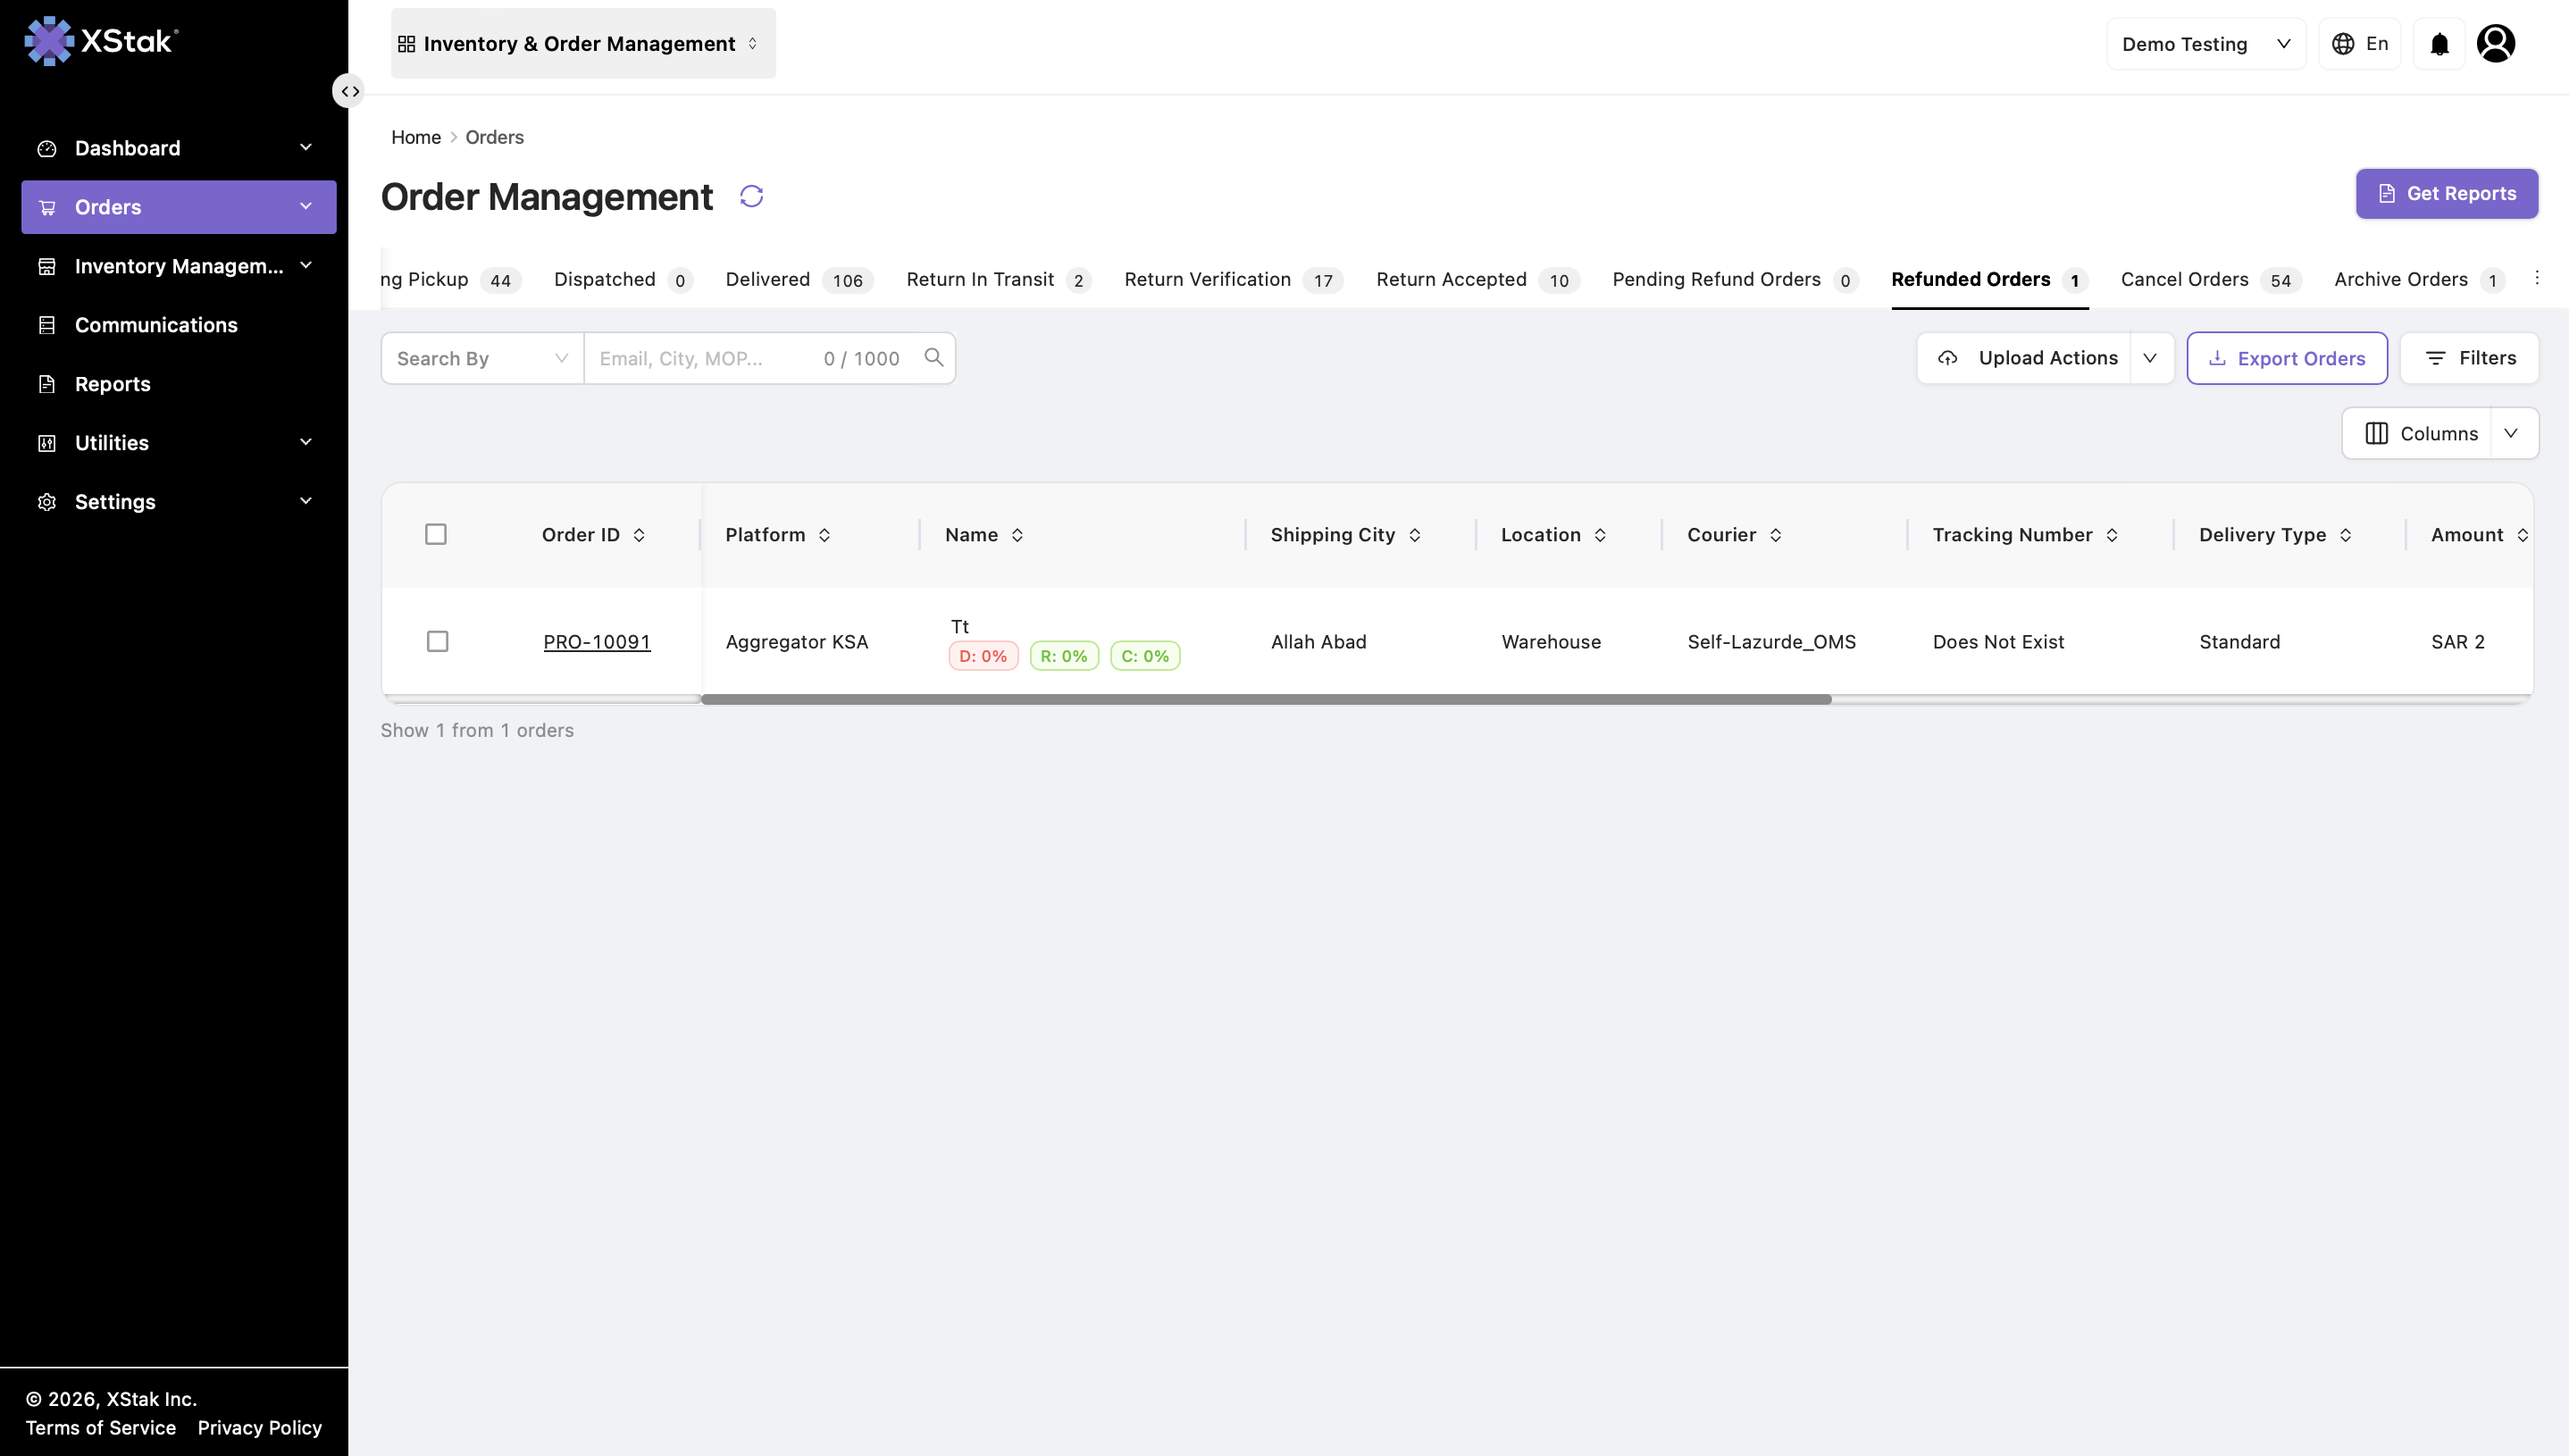Viewport: 2569px width, 1456px height.
Task: Switch to the Delivered tab
Action: [799, 279]
